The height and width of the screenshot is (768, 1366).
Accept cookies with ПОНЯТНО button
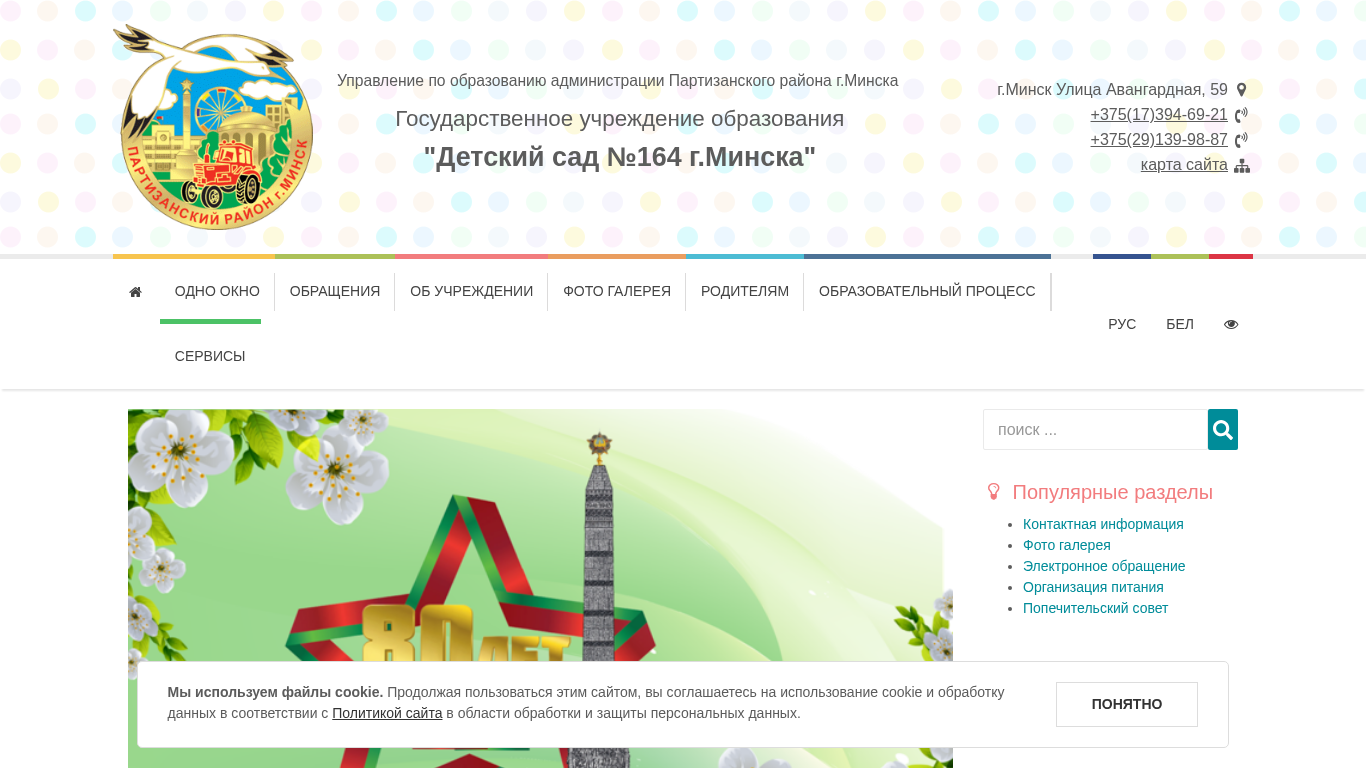[1127, 704]
